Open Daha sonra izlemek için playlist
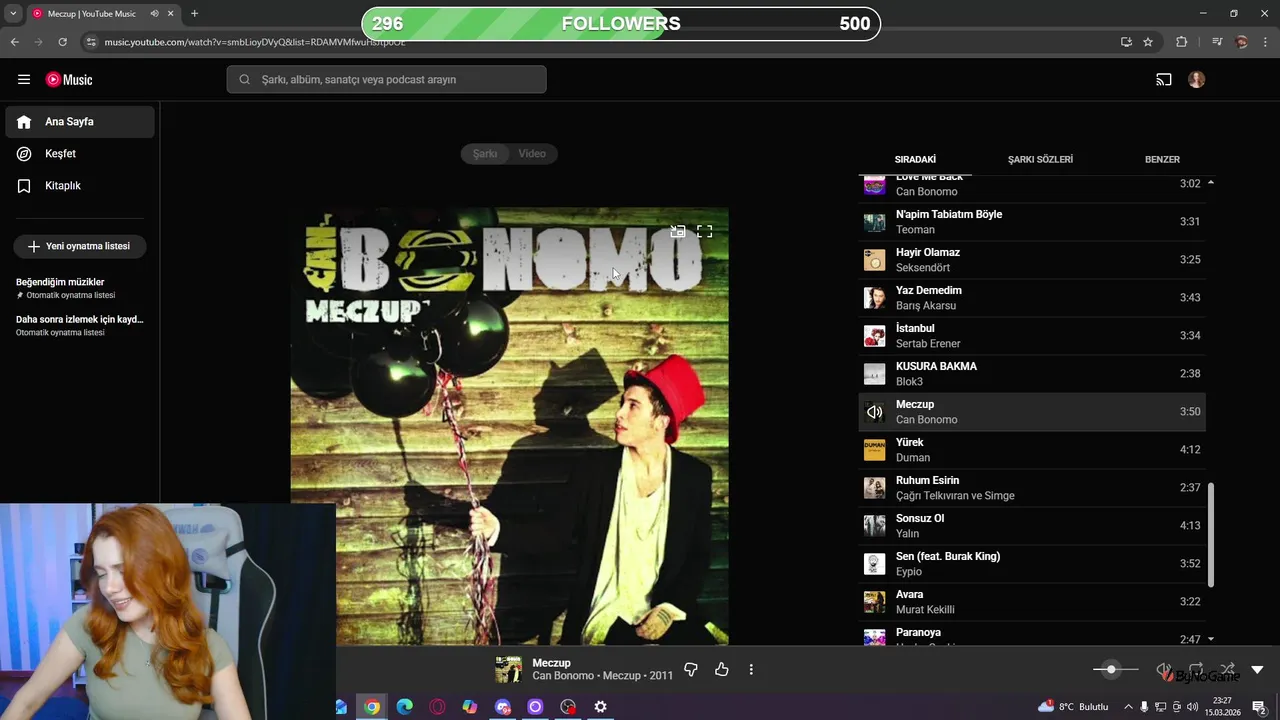This screenshot has height=720, width=1280. [x=80, y=325]
